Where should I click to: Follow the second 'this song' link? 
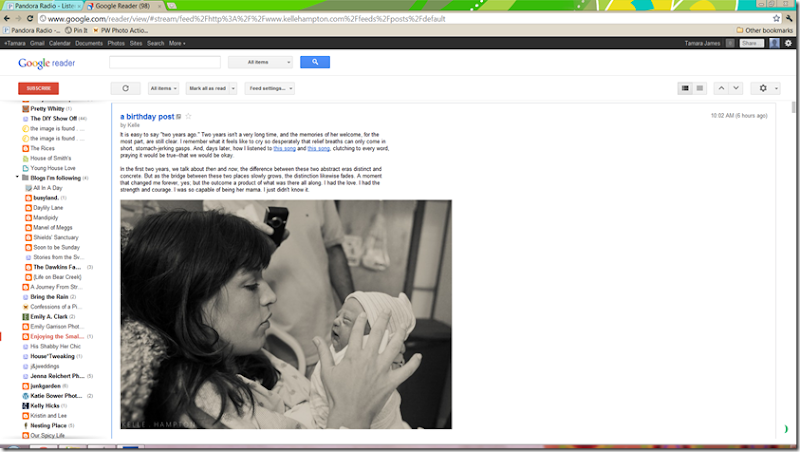318,148
